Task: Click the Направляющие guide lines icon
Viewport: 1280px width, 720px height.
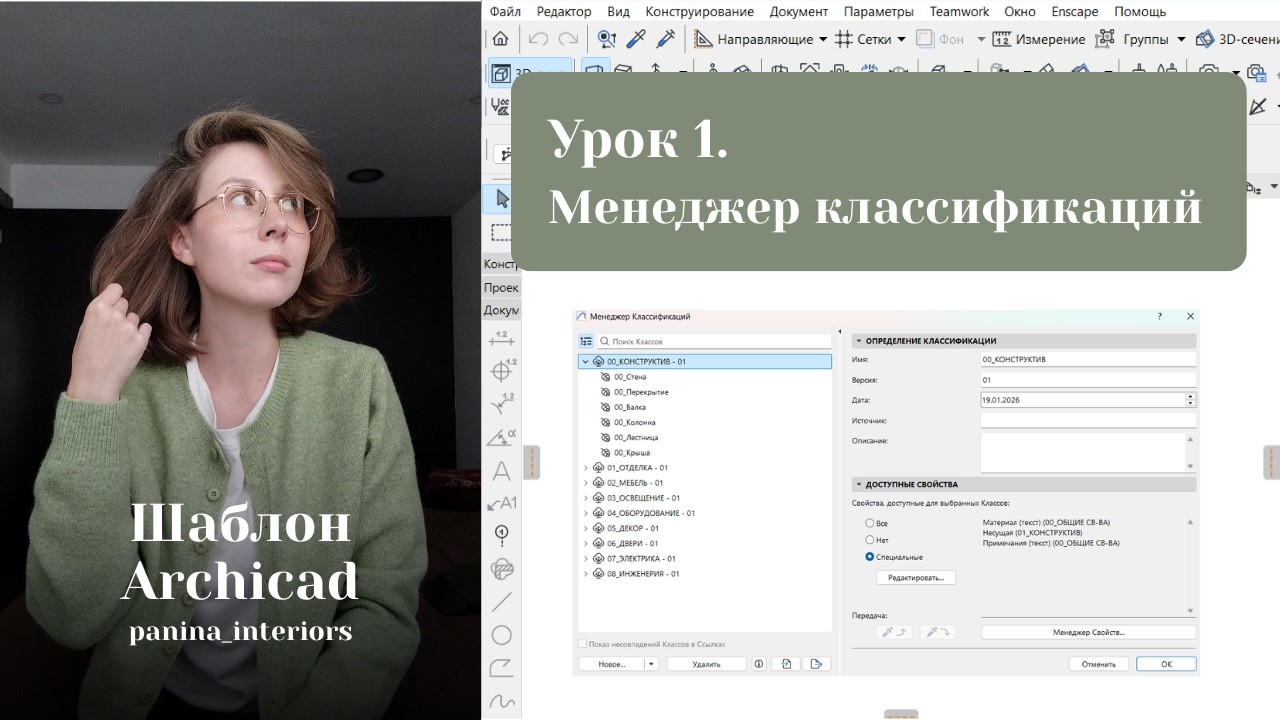Action: coord(703,39)
